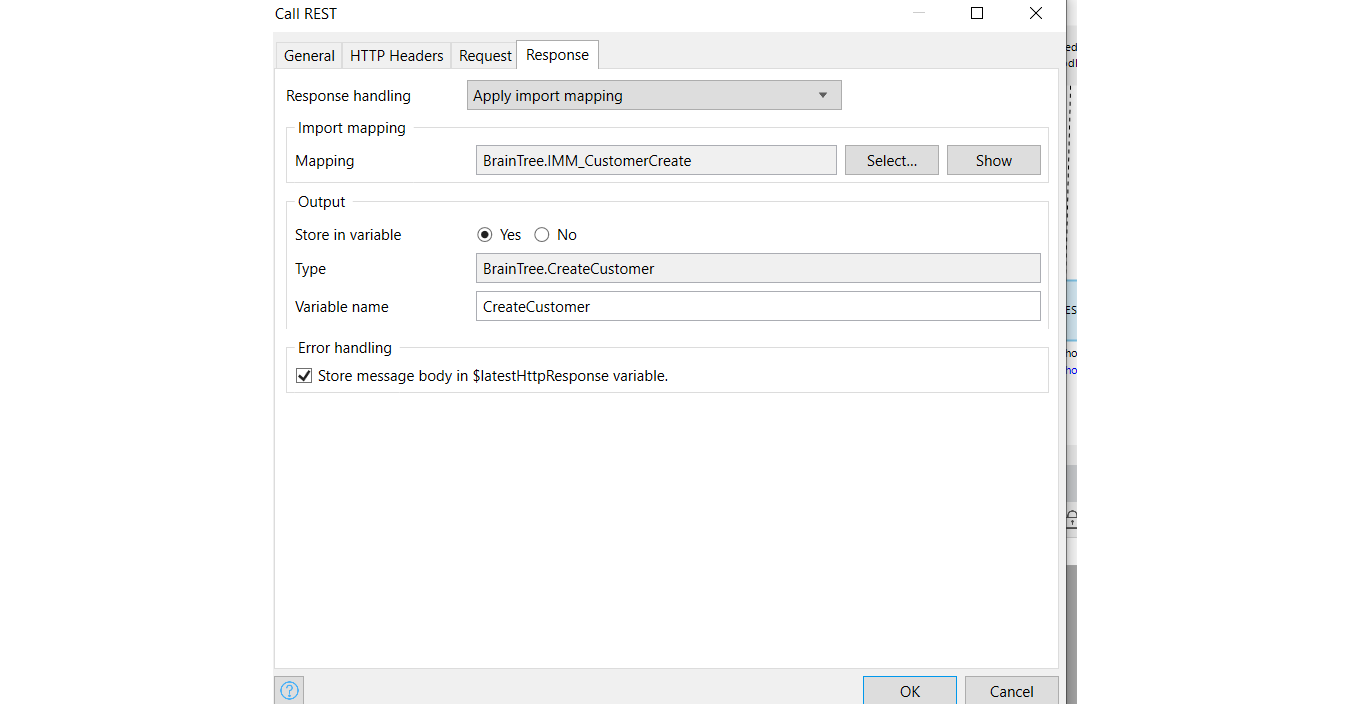Dismiss the dialog via Cancel
The image size is (1350, 704).
(x=1011, y=691)
